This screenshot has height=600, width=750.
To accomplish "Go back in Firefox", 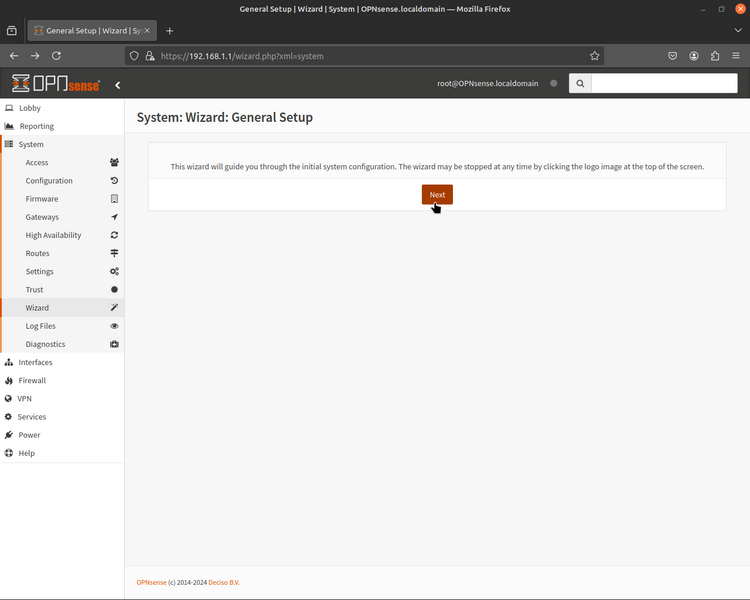I will (x=14, y=56).
